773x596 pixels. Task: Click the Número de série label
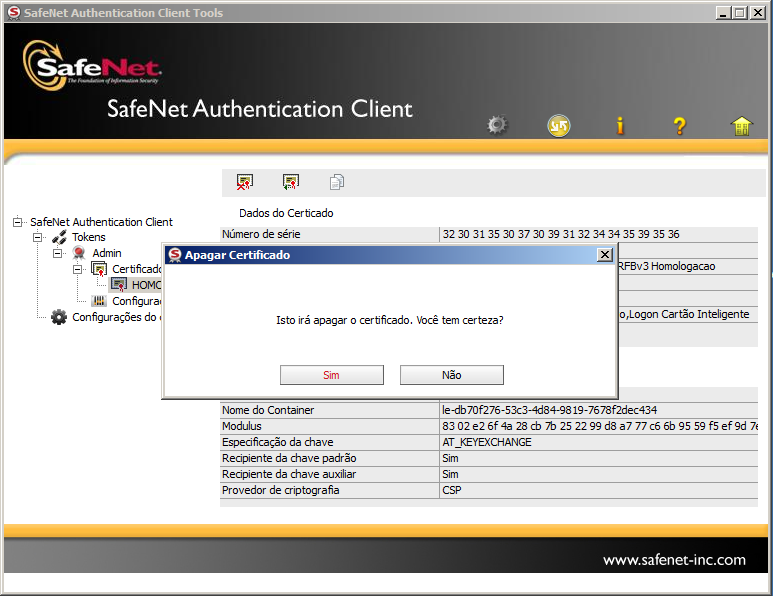pos(261,234)
